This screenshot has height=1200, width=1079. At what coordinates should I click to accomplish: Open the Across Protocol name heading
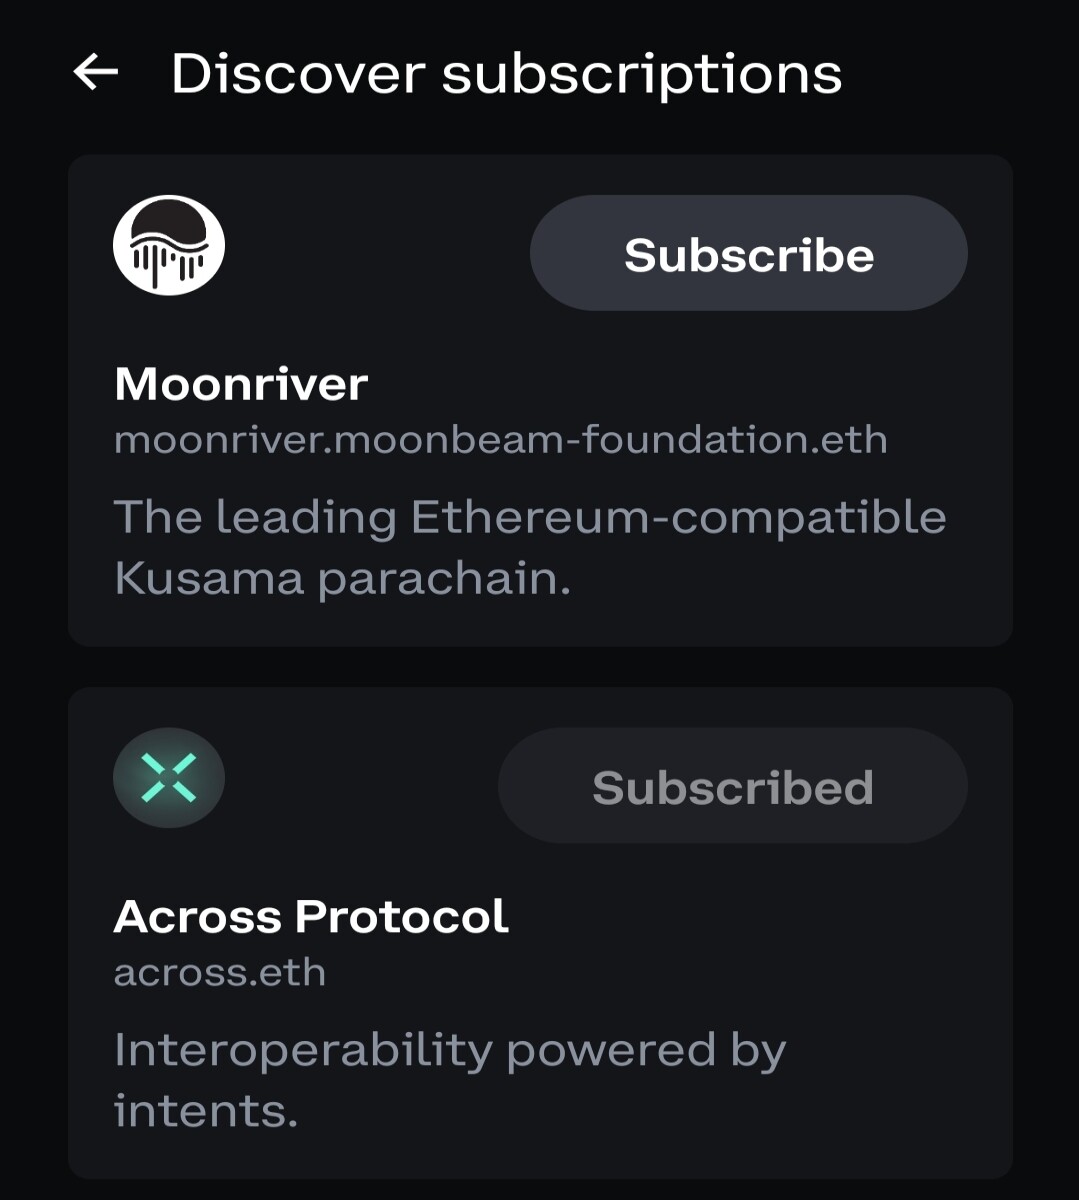pyautogui.click(x=311, y=916)
